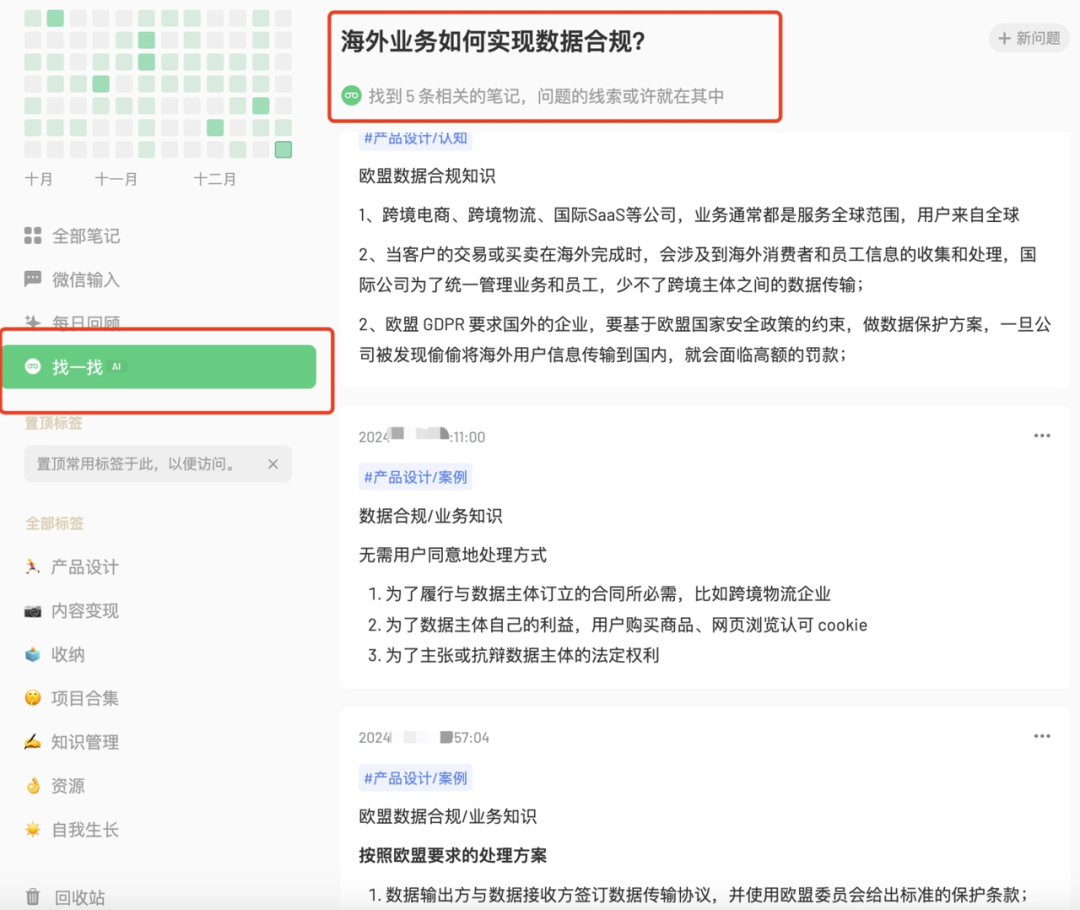Open the 产品设计 tag
1080x910 pixels.
tap(72, 567)
